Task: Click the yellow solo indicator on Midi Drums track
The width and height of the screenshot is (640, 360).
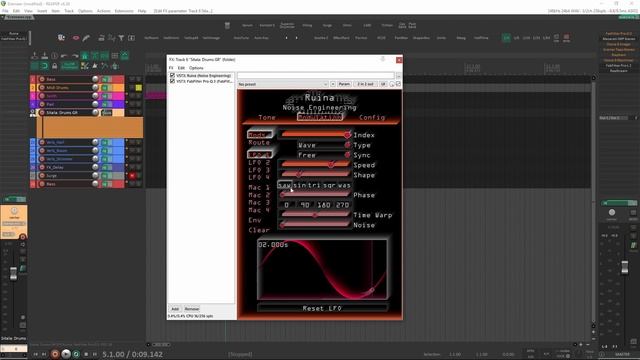Action: click(139, 87)
